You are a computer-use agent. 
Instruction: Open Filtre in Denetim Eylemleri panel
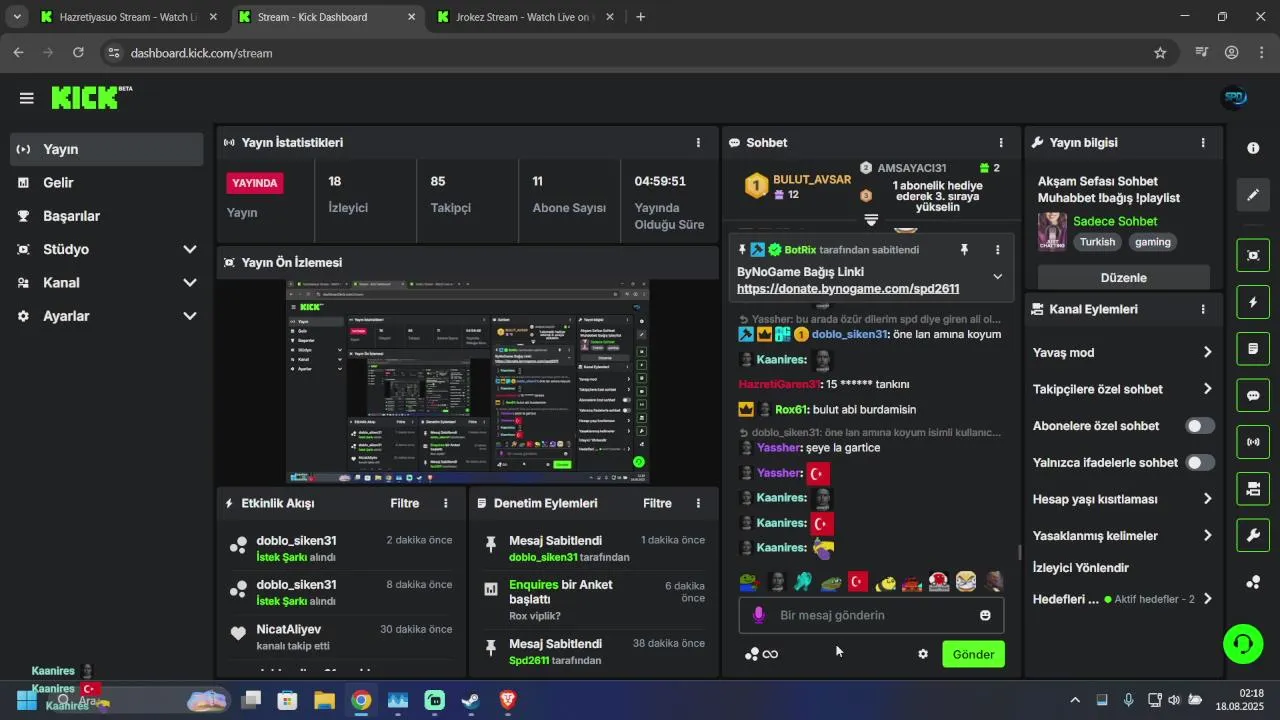(x=657, y=503)
